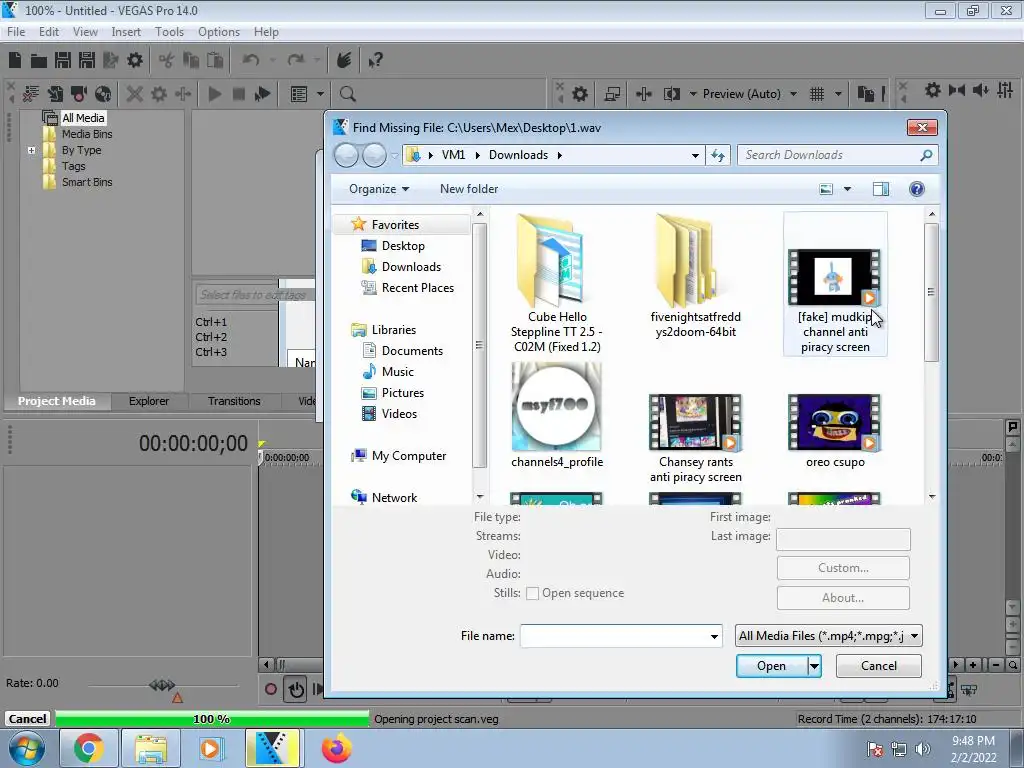The image size is (1024, 768).
Task: Expand the By Type tree node
Action: coord(31,150)
